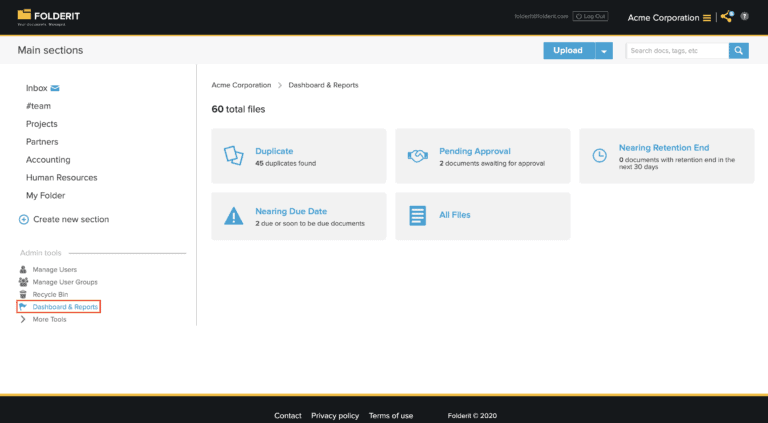Open the My Folder section

click(46, 195)
